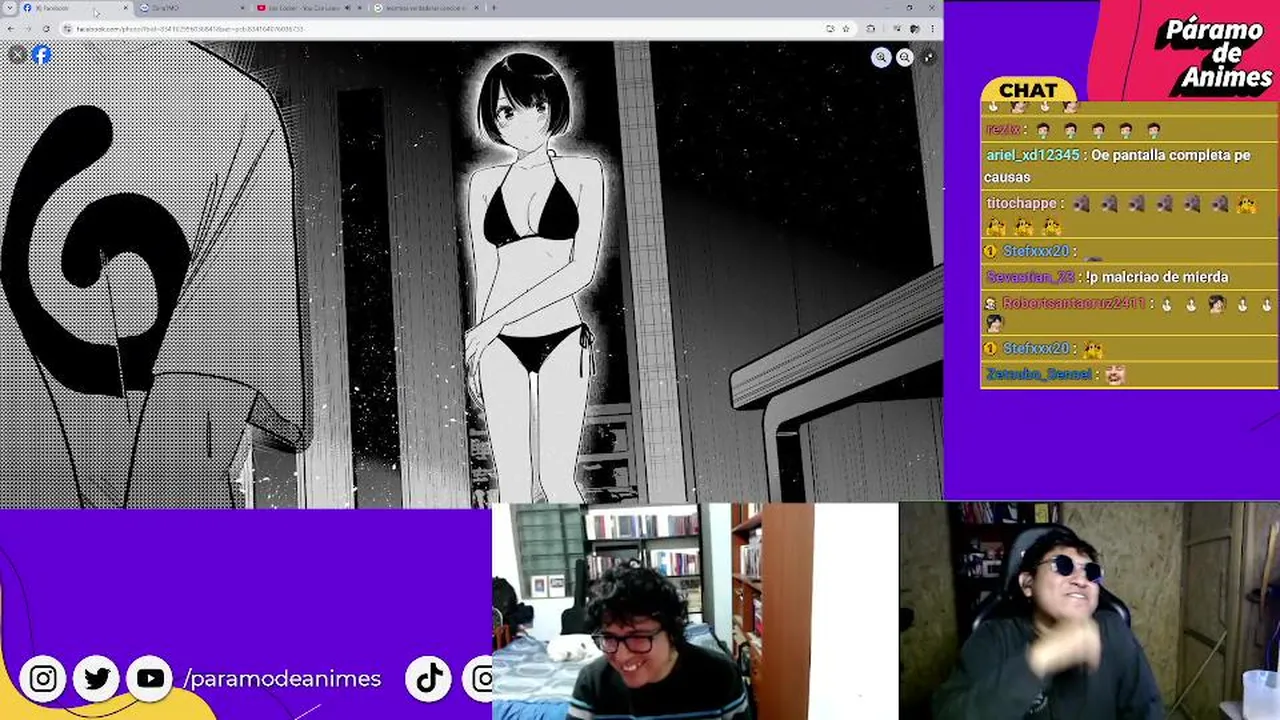Click the Facebook logo in photo viewer
1280x720 pixels.
(41, 55)
